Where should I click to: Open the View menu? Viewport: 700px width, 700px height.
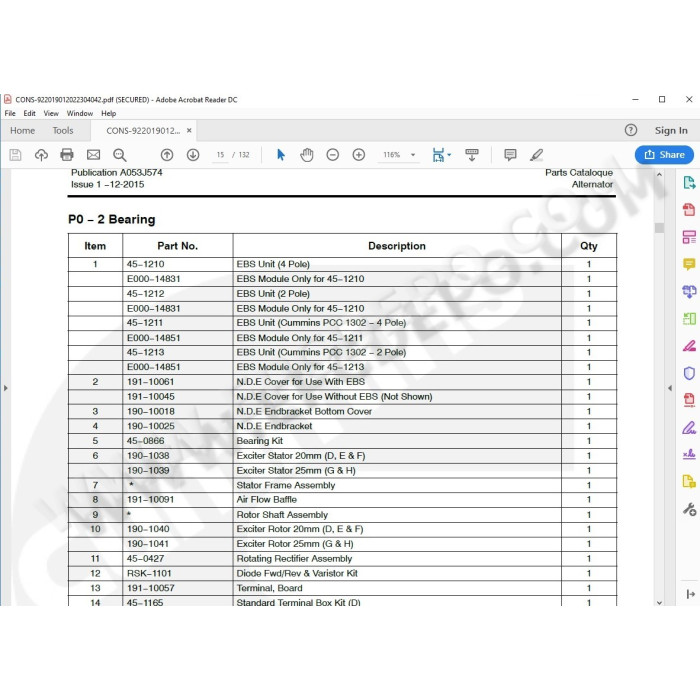[51, 113]
